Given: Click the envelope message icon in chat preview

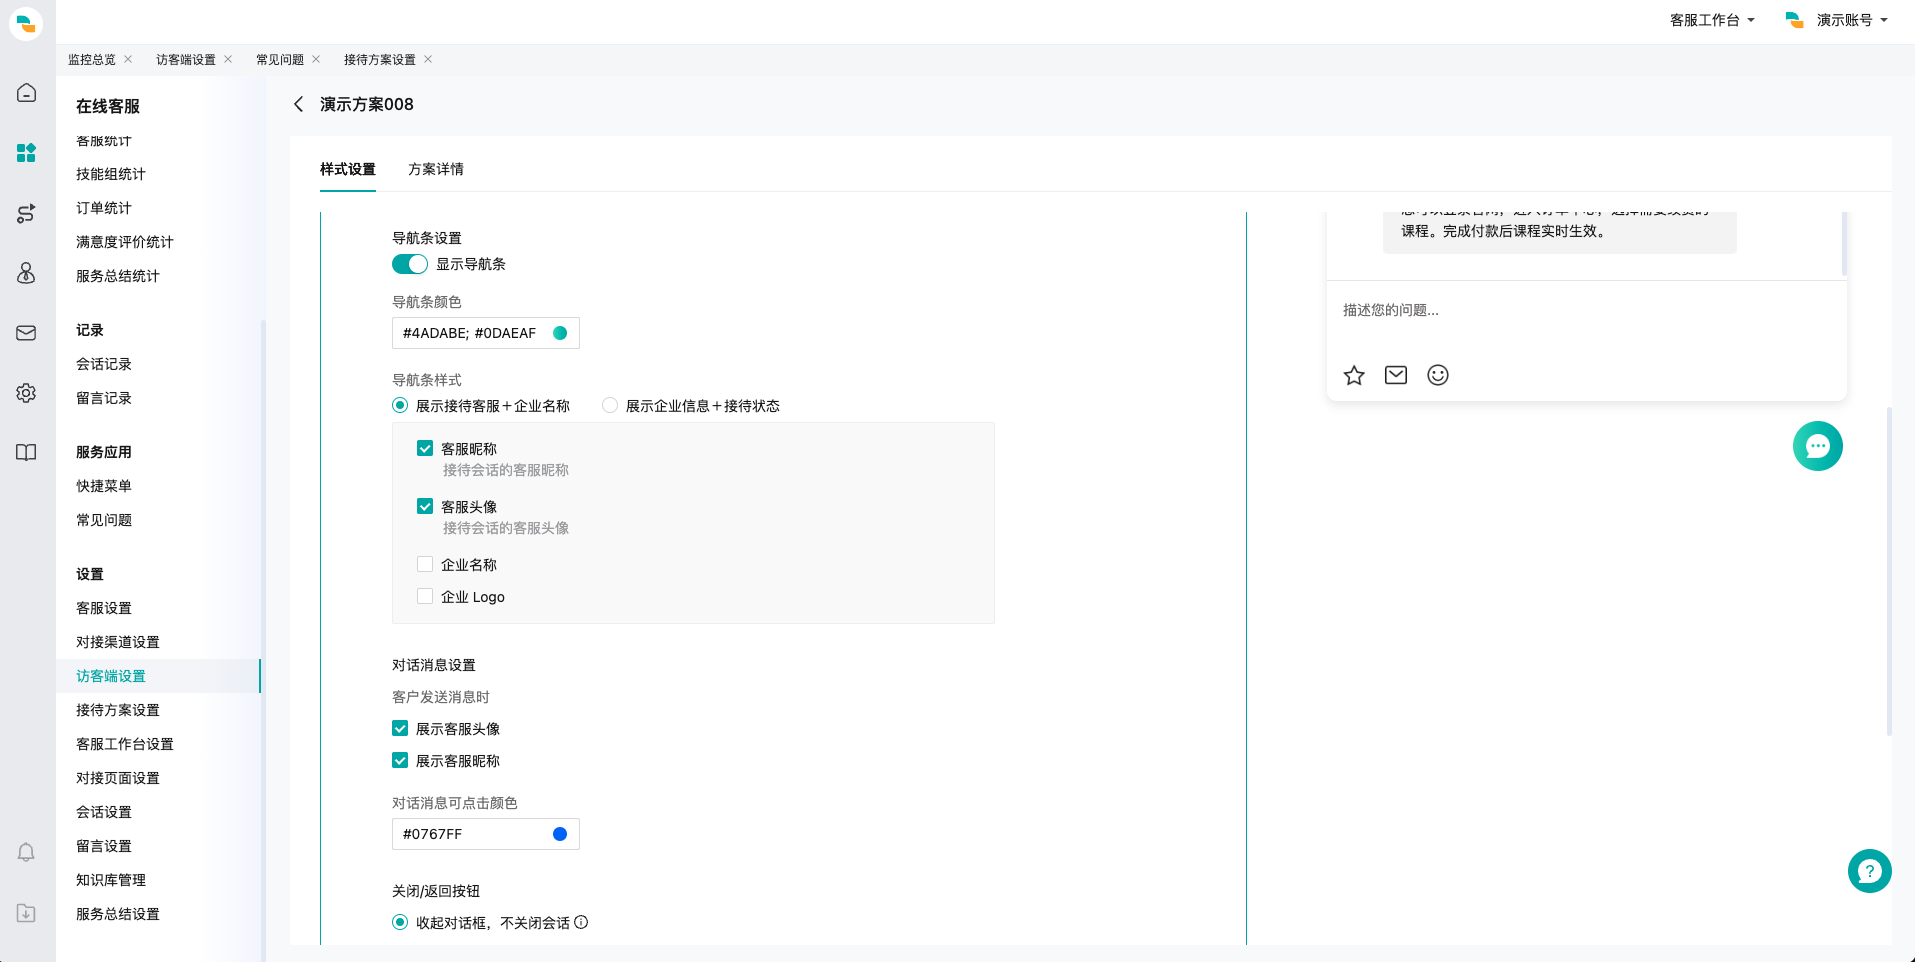Looking at the screenshot, I should click(x=1396, y=375).
